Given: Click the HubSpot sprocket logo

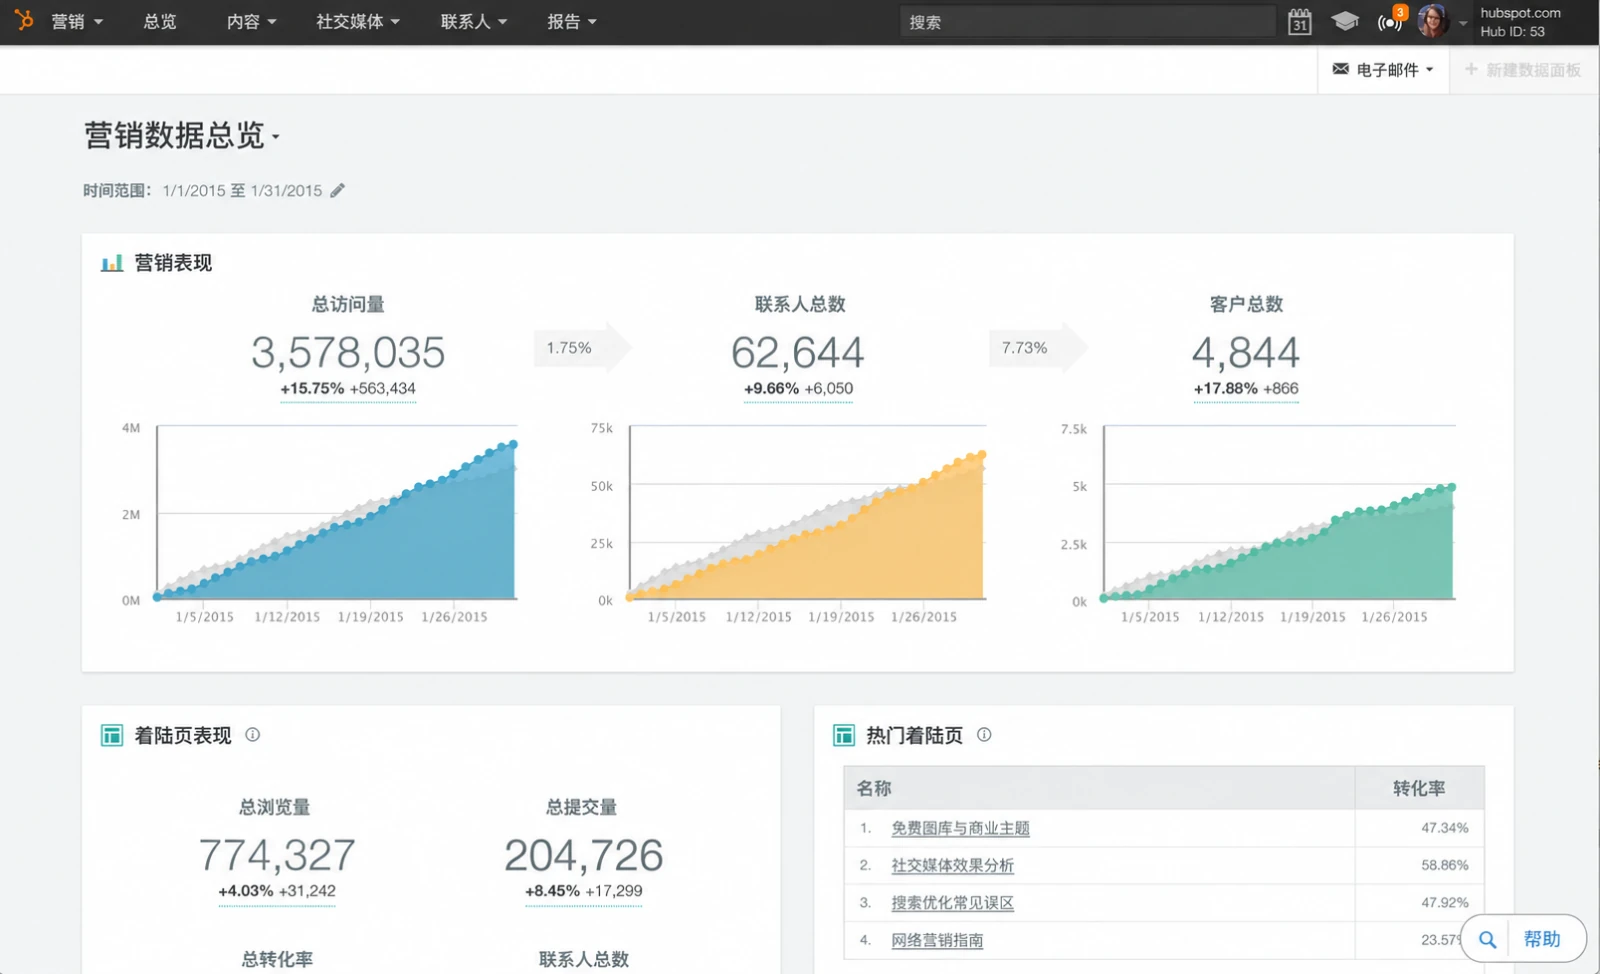Looking at the screenshot, I should (24, 20).
